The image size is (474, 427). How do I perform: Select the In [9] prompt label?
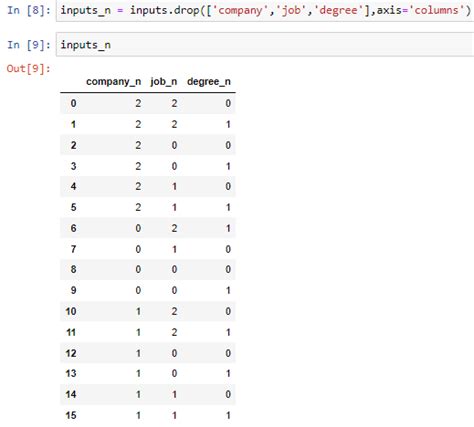pyautogui.click(x=29, y=45)
